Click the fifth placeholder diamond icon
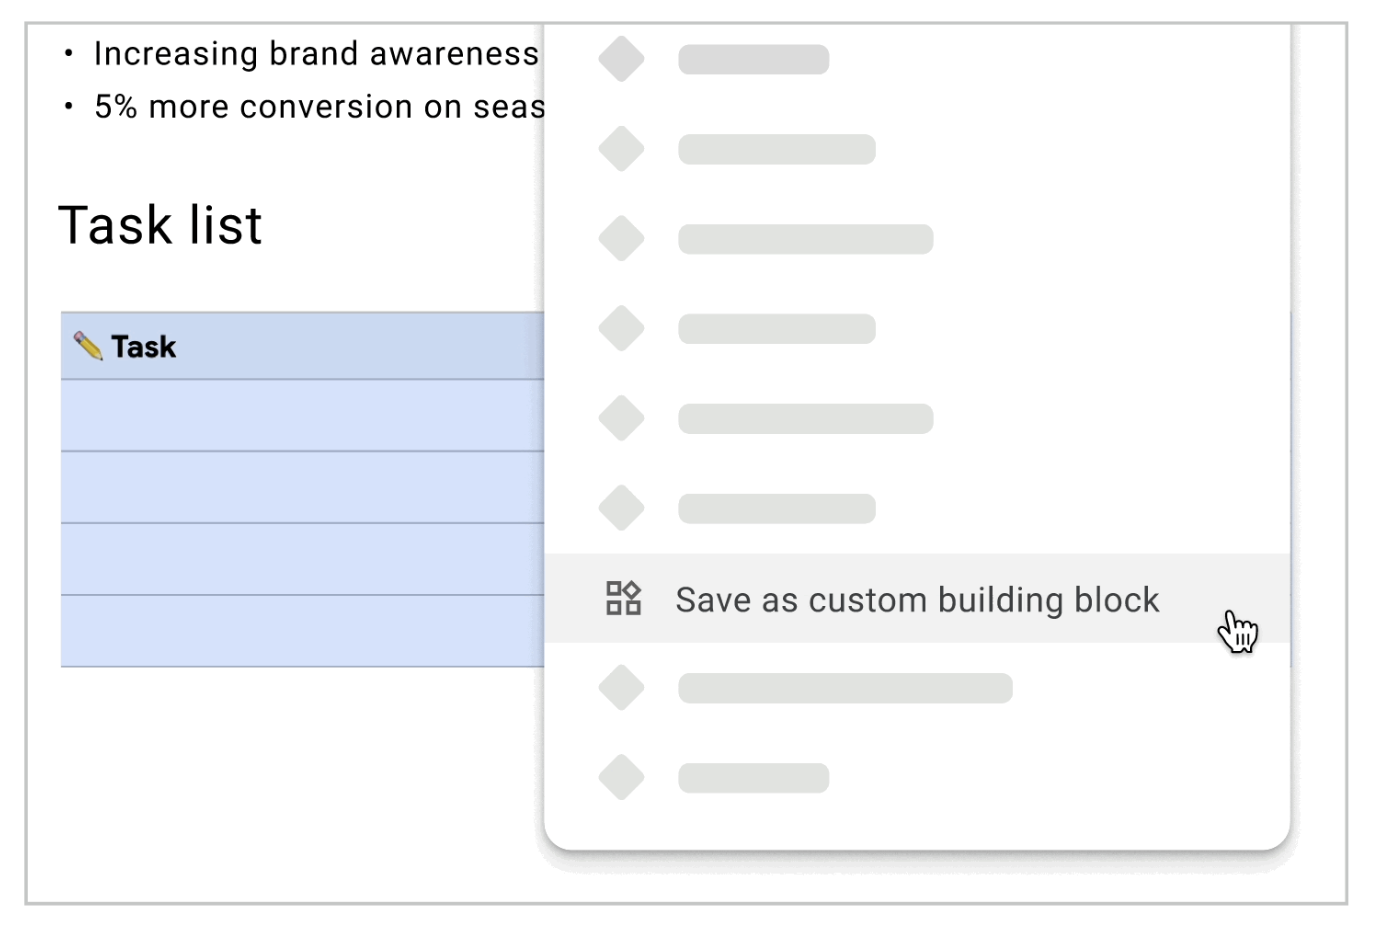 pos(621,418)
